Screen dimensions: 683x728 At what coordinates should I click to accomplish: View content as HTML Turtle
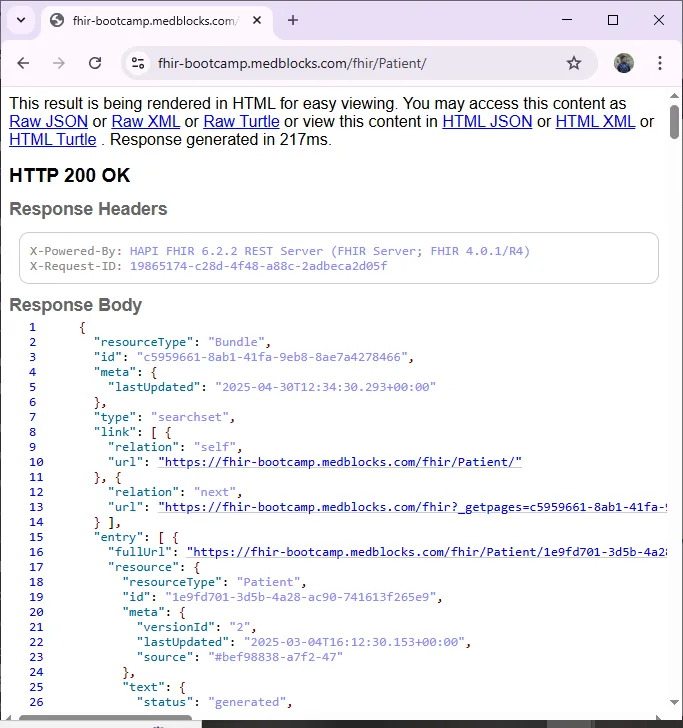tap(52, 140)
